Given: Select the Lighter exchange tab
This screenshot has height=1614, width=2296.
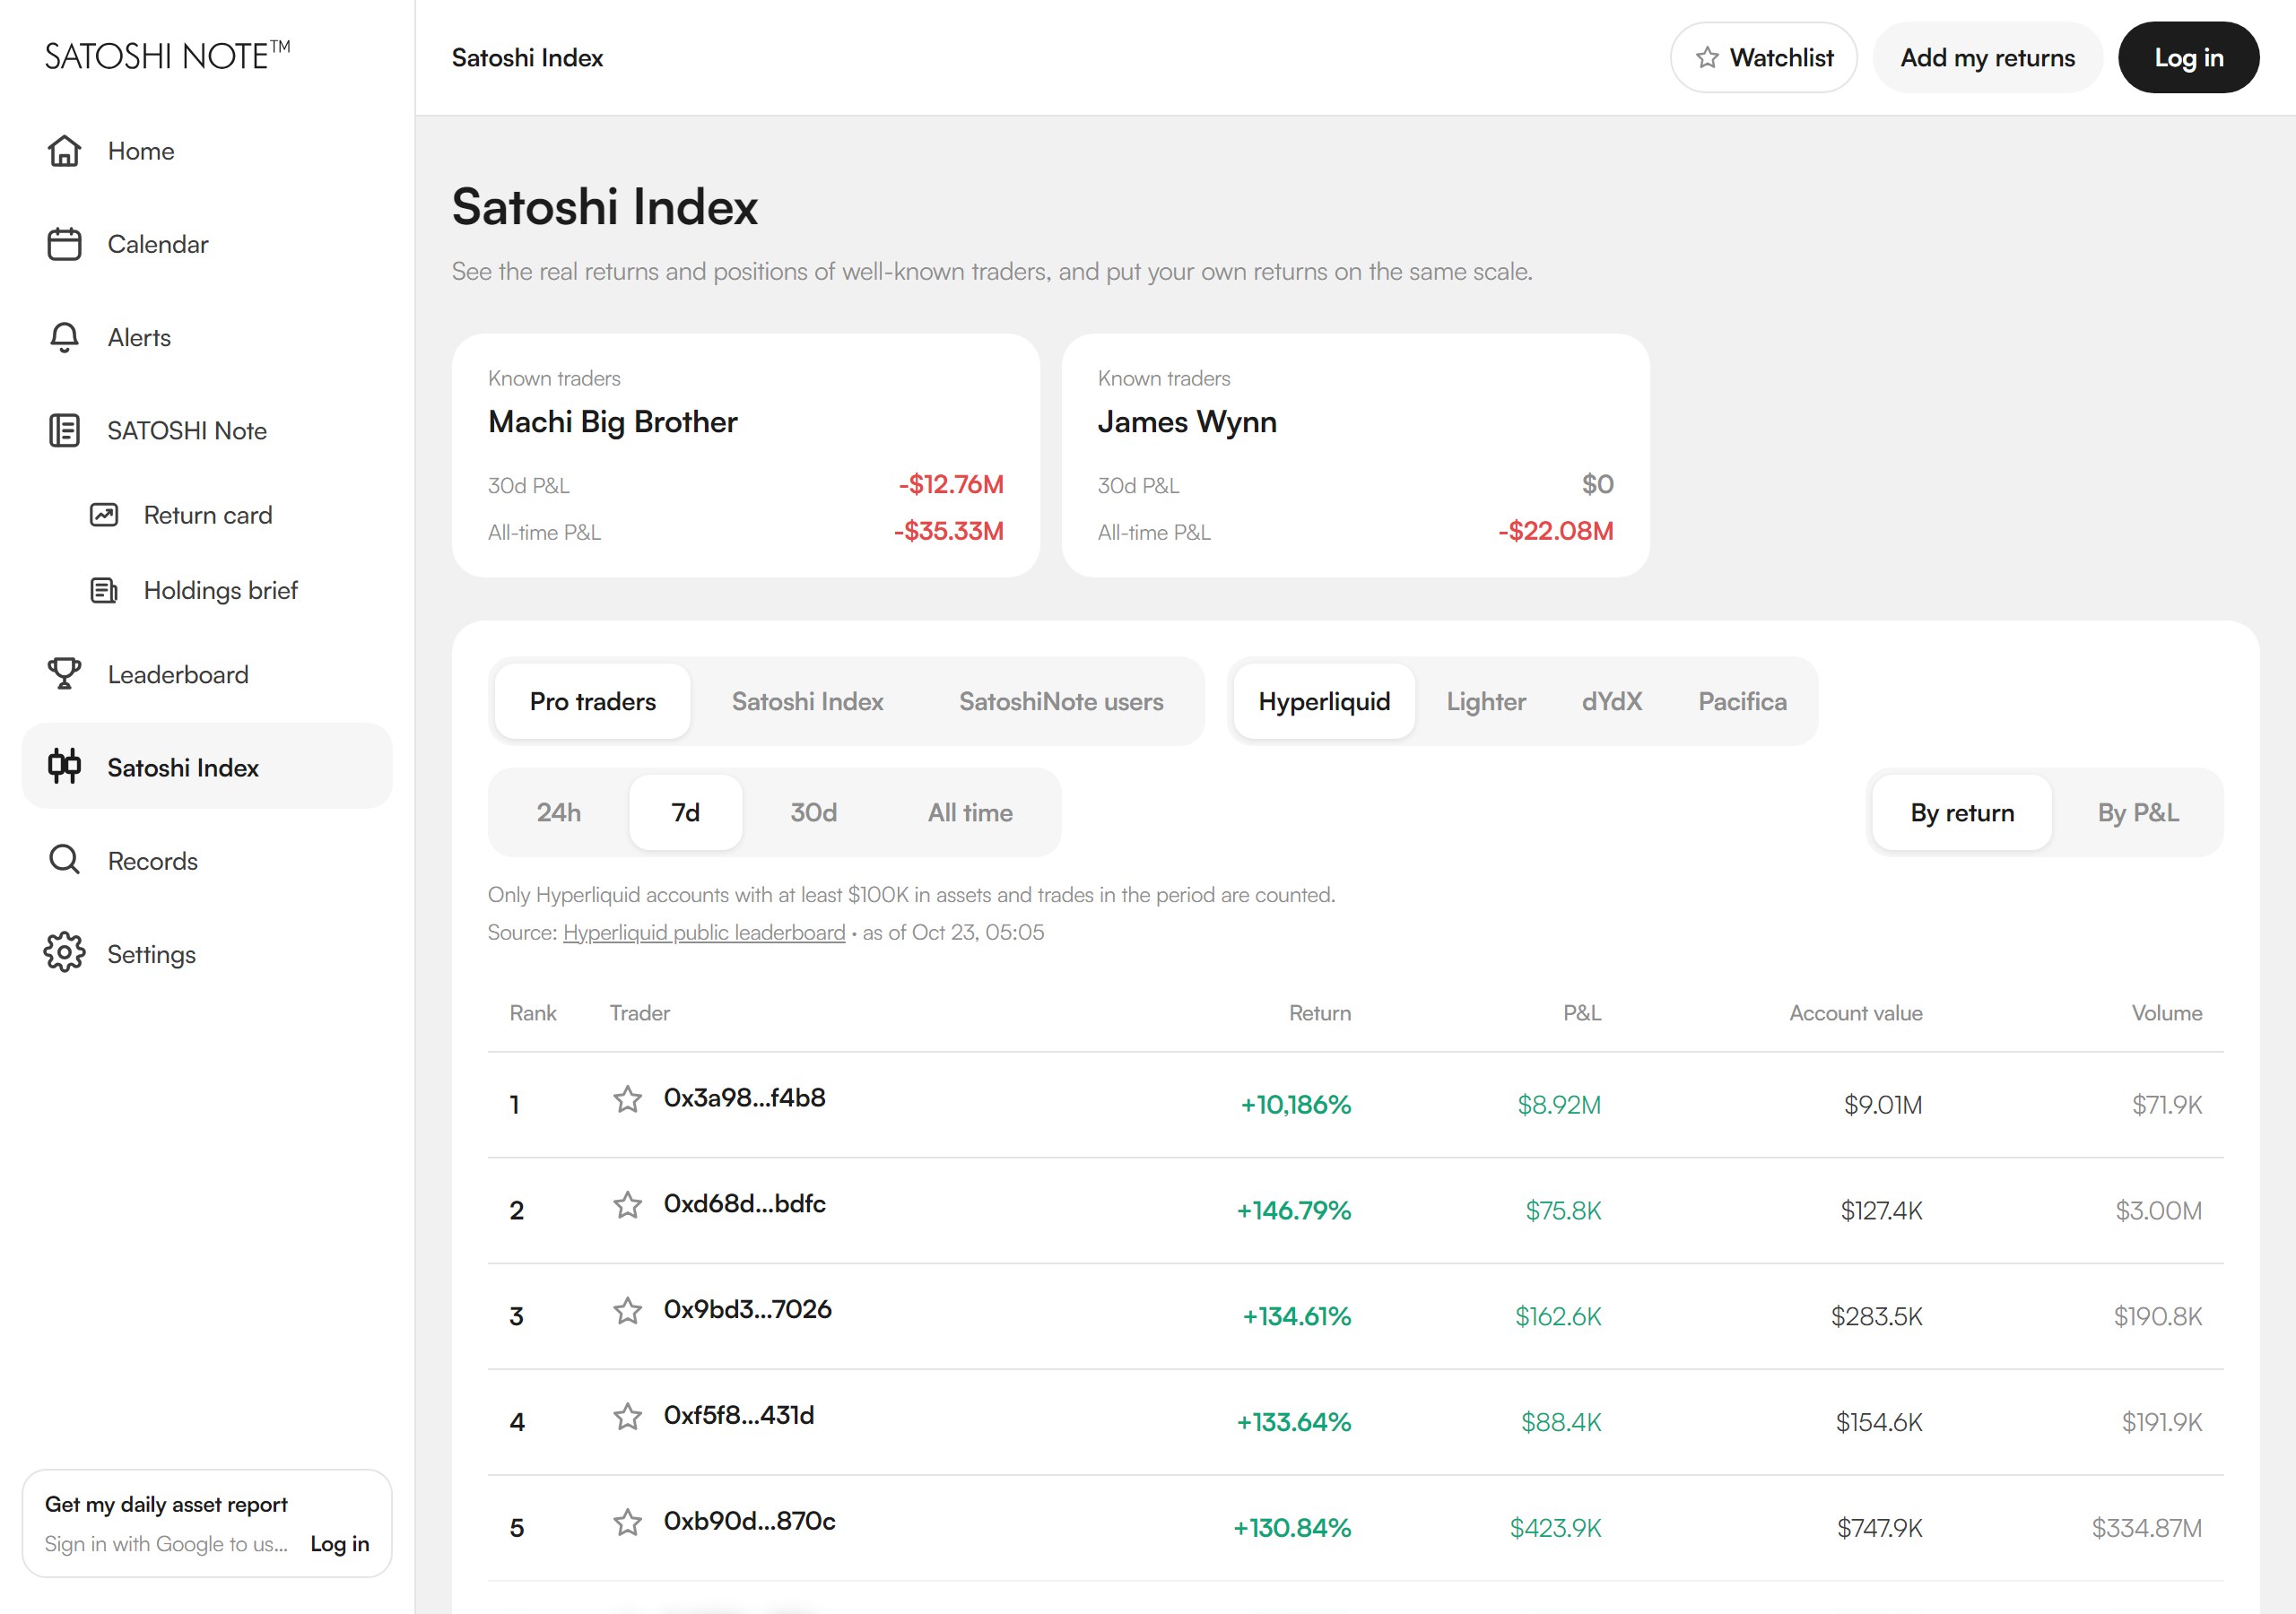Looking at the screenshot, I should [1486, 701].
